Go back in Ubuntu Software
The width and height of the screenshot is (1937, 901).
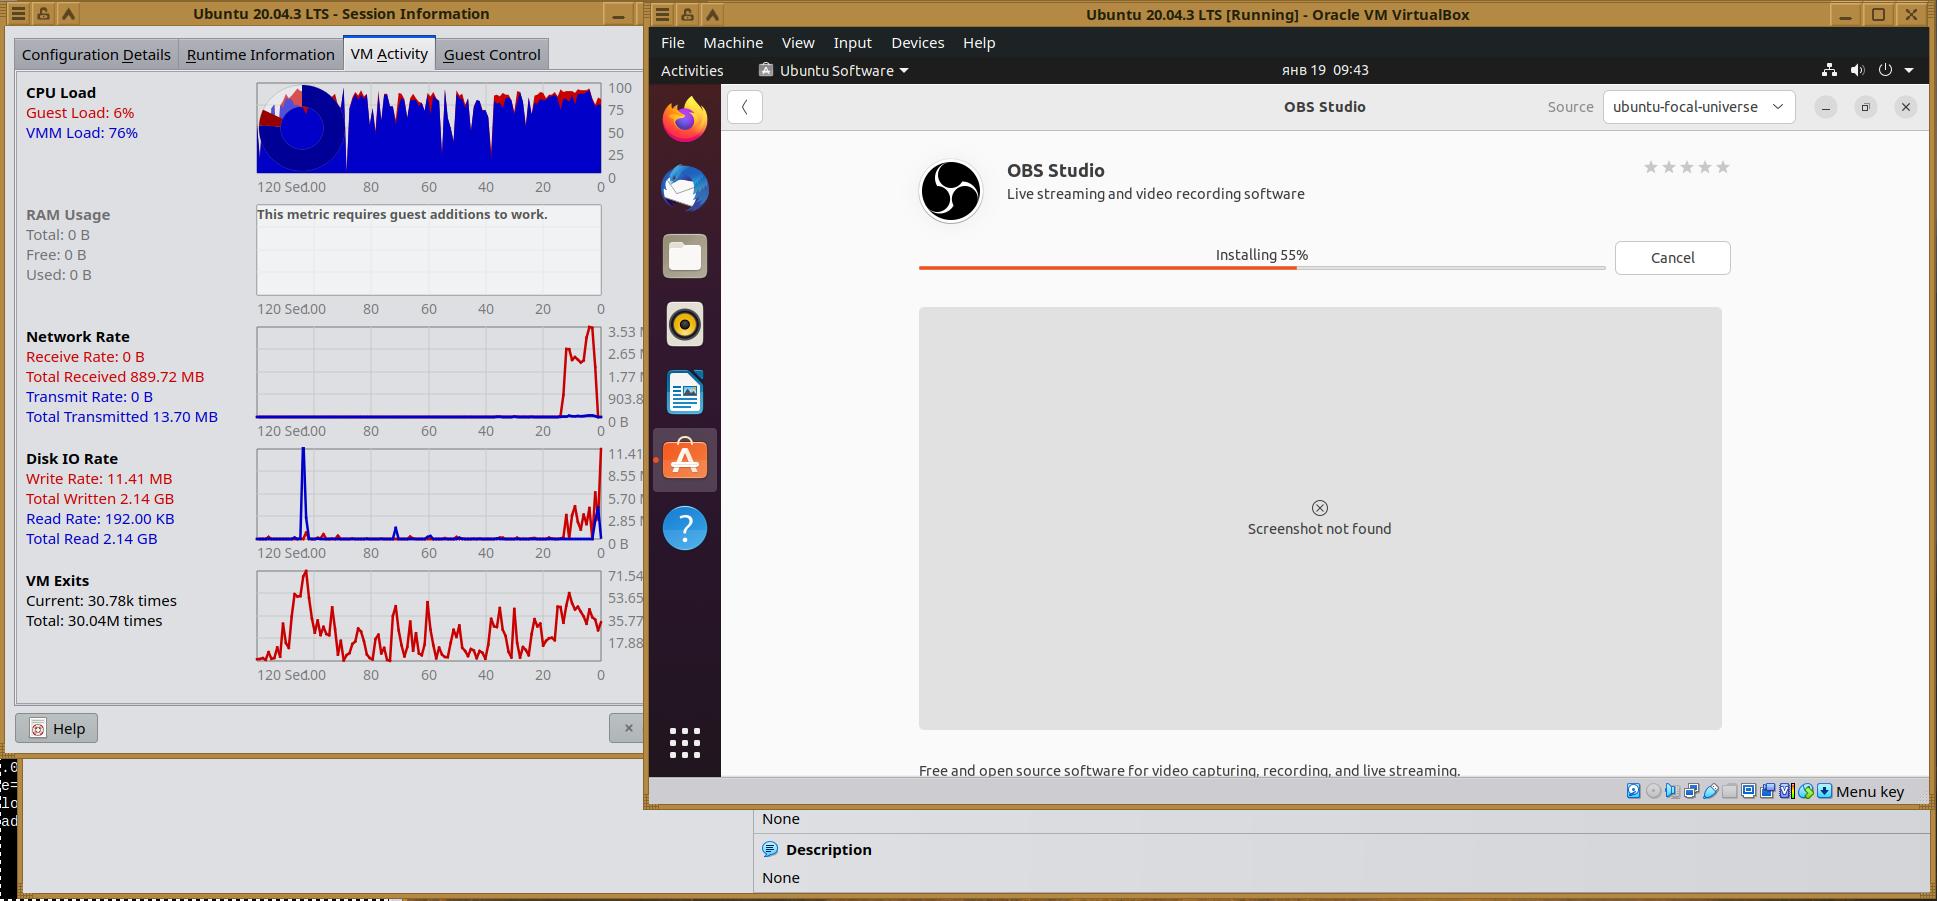coord(745,107)
